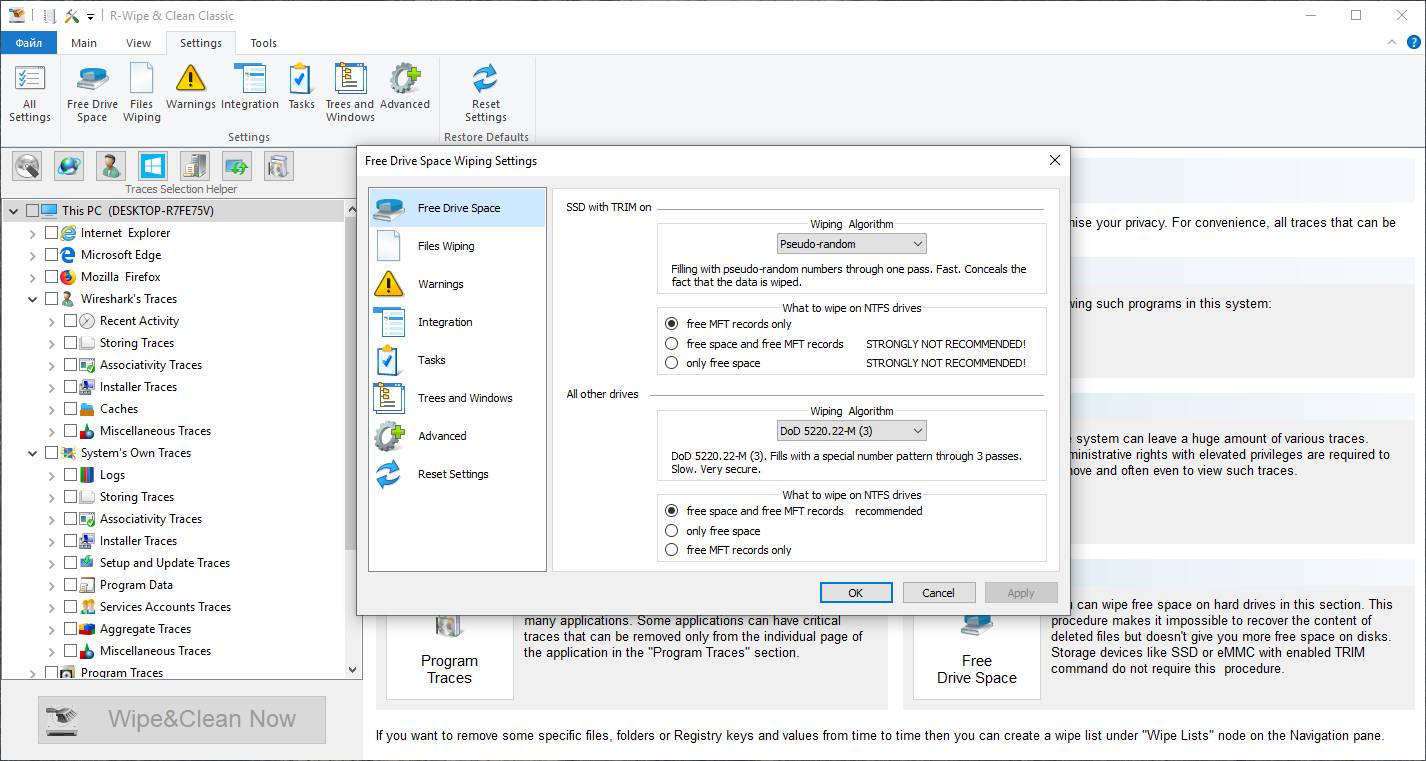This screenshot has width=1426, height=761.
Task: Open the quick access toolbar customize arrow
Action: tap(90, 16)
